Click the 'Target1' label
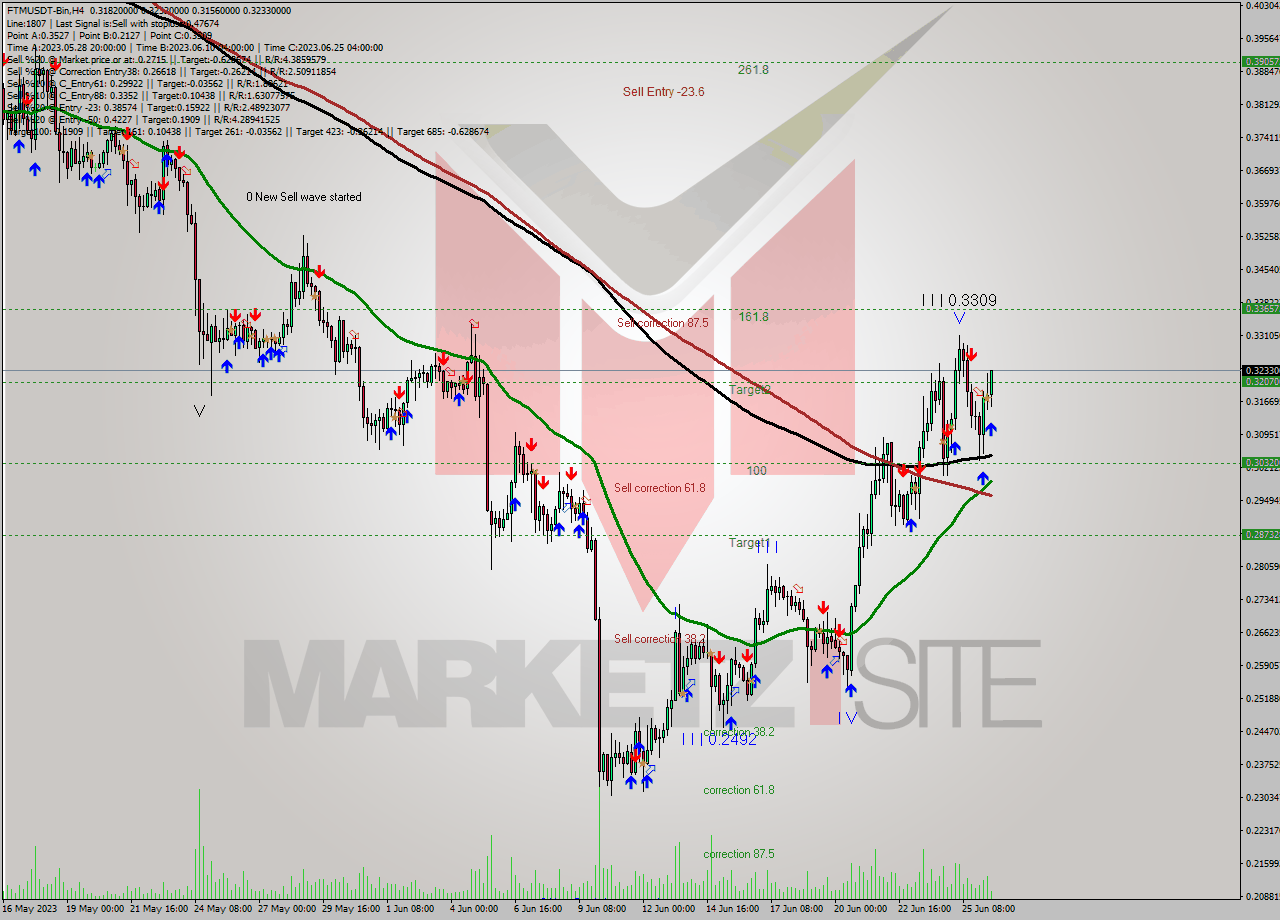This screenshot has width=1280, height=920. tap(748, 542)
